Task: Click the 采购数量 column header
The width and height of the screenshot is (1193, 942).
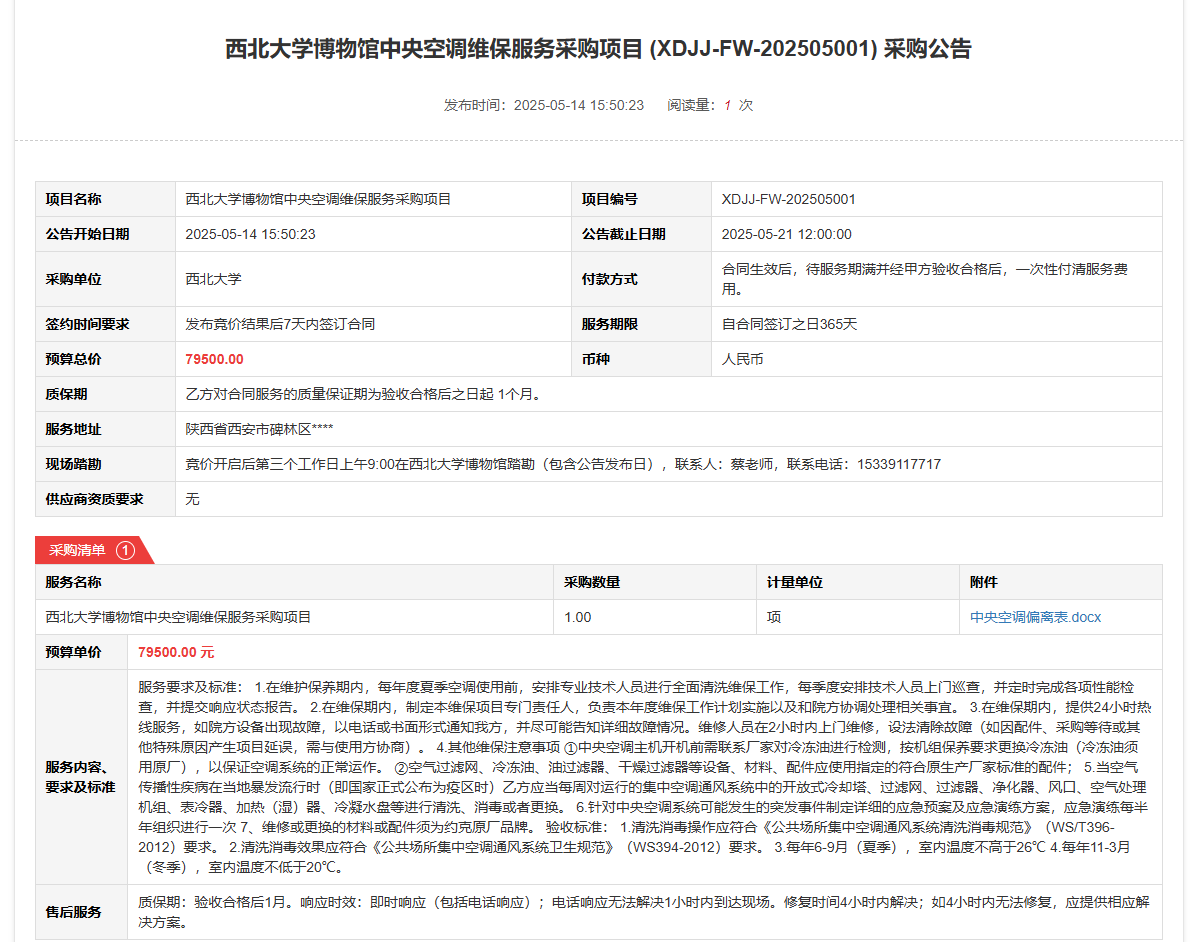Action: [x=592, y=582]
